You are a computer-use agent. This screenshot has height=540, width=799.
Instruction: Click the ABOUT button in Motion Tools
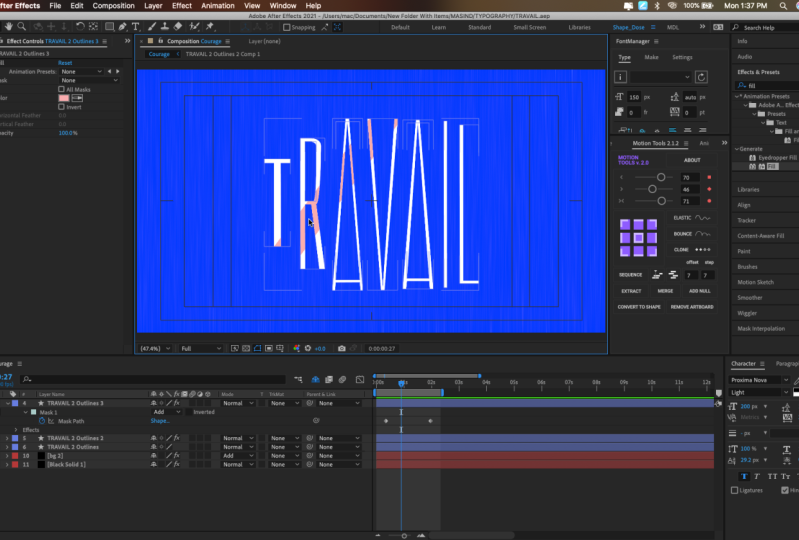point(691,160)
